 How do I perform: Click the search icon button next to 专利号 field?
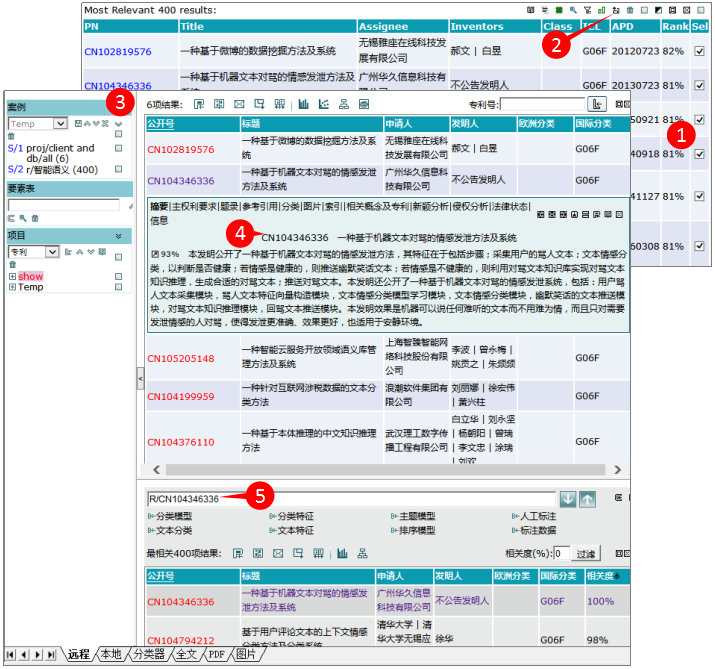coord(598,104)
